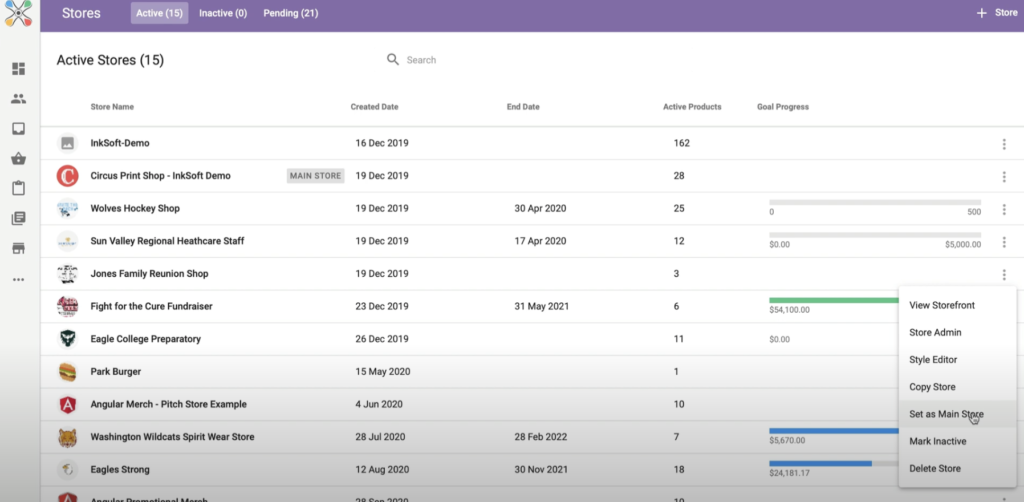This screenshot has height=502, width=1024.
Task: Open three-dot menu for Circus Print Shop
Action: click(x=1004, y=176)
